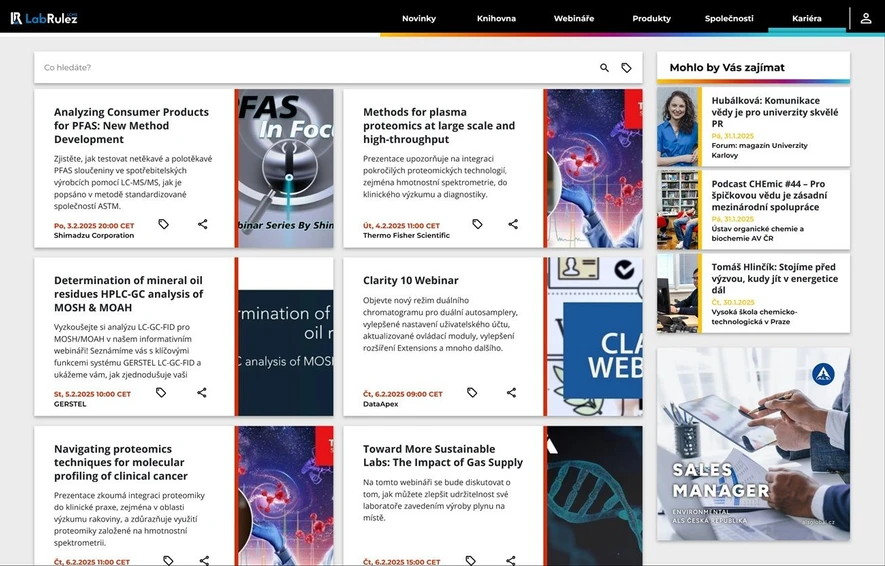Viewport: 885px width, 566px height.
Task: Click tag icon on Navigating proteomics card
Action: pos(168,560)
